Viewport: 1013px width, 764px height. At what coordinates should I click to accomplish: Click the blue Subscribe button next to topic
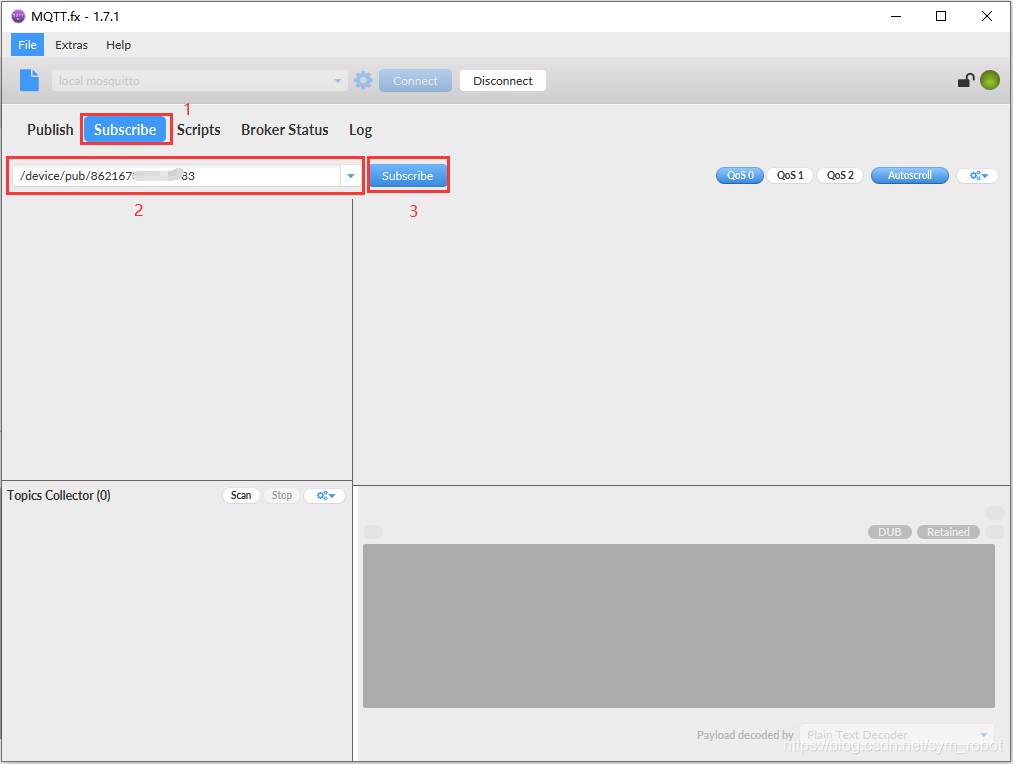[408, 176]
